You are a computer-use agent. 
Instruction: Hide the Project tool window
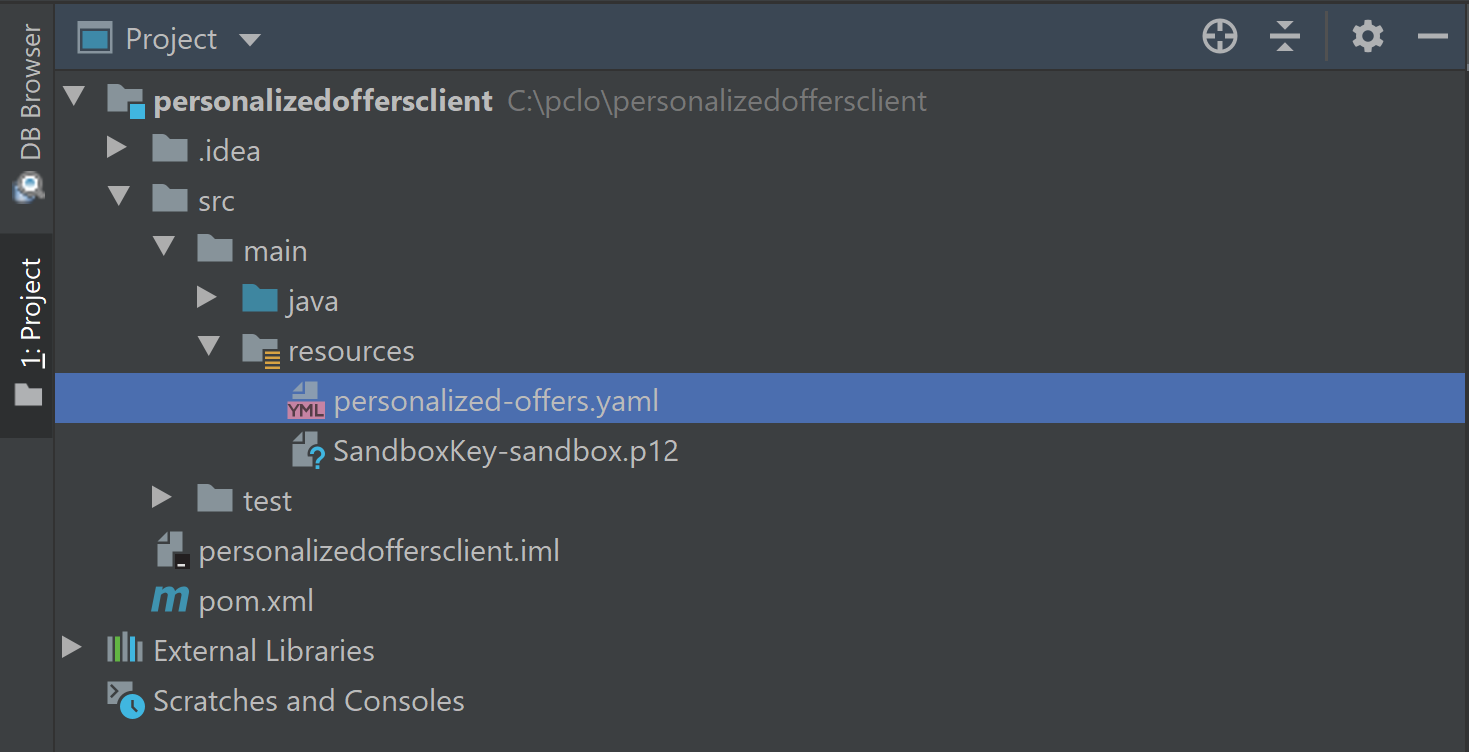click(1432, 38)
